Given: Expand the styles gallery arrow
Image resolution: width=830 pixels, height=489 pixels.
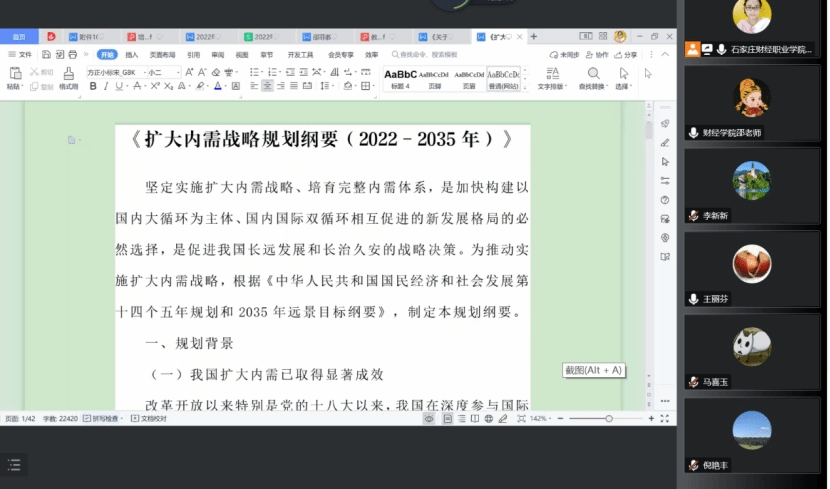Looking at the screenshot, I should pyautogui.click(x=525, y=87).
